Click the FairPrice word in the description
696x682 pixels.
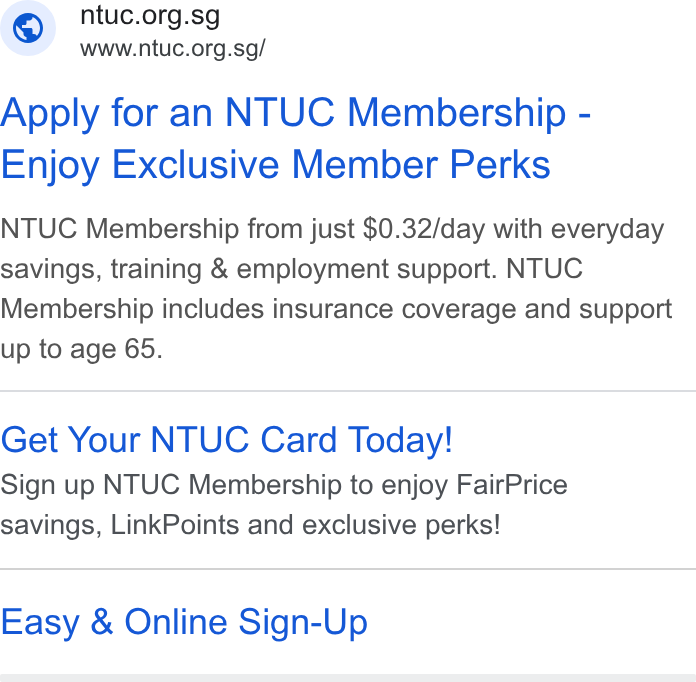click(512, 484)
